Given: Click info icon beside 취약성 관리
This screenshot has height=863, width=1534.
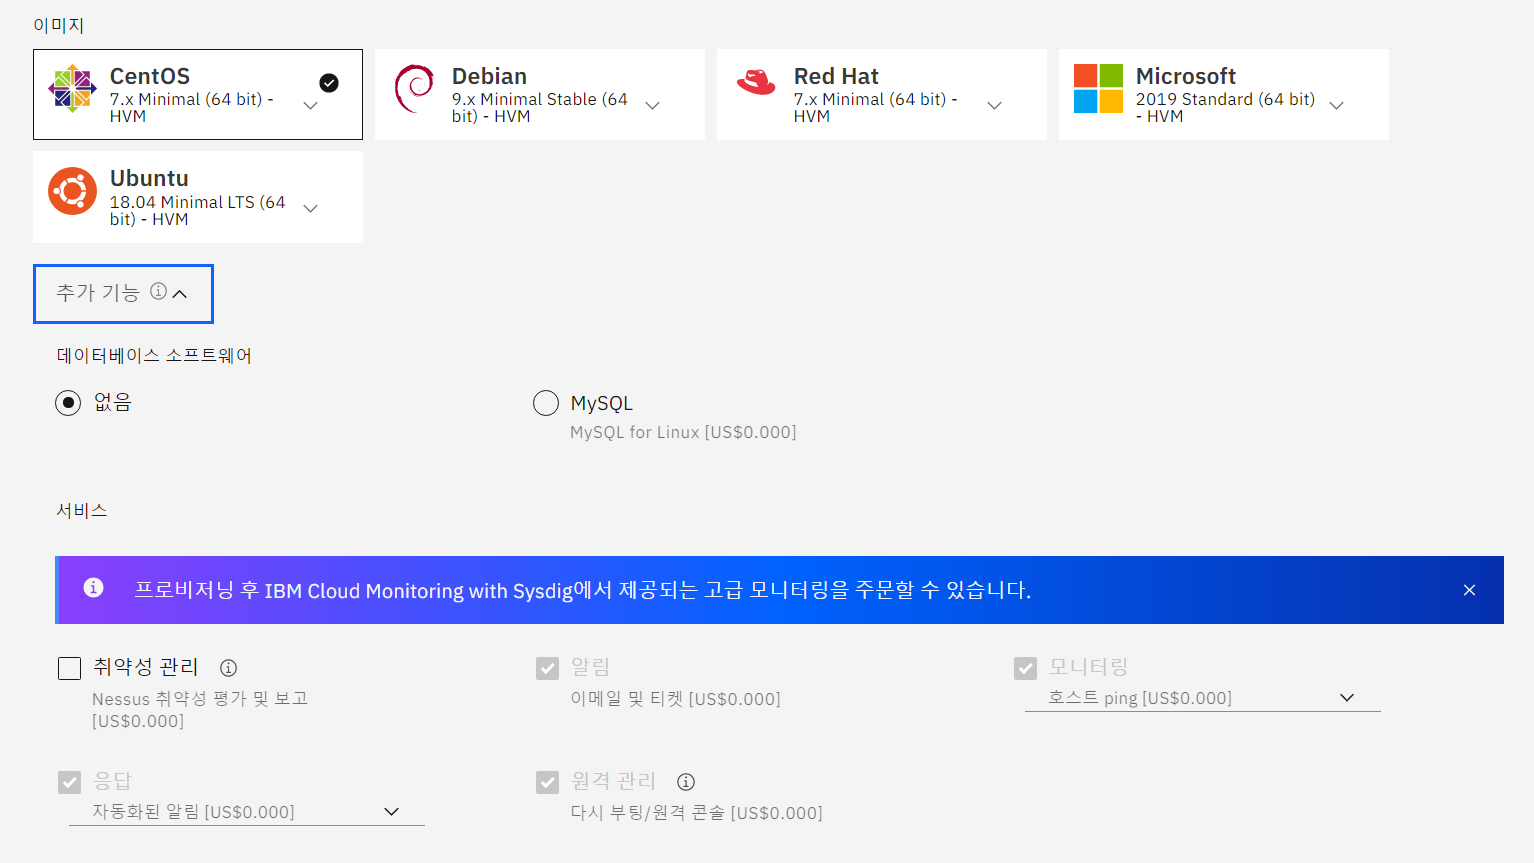Looking at the screenshot, I should tap(228, 668).
